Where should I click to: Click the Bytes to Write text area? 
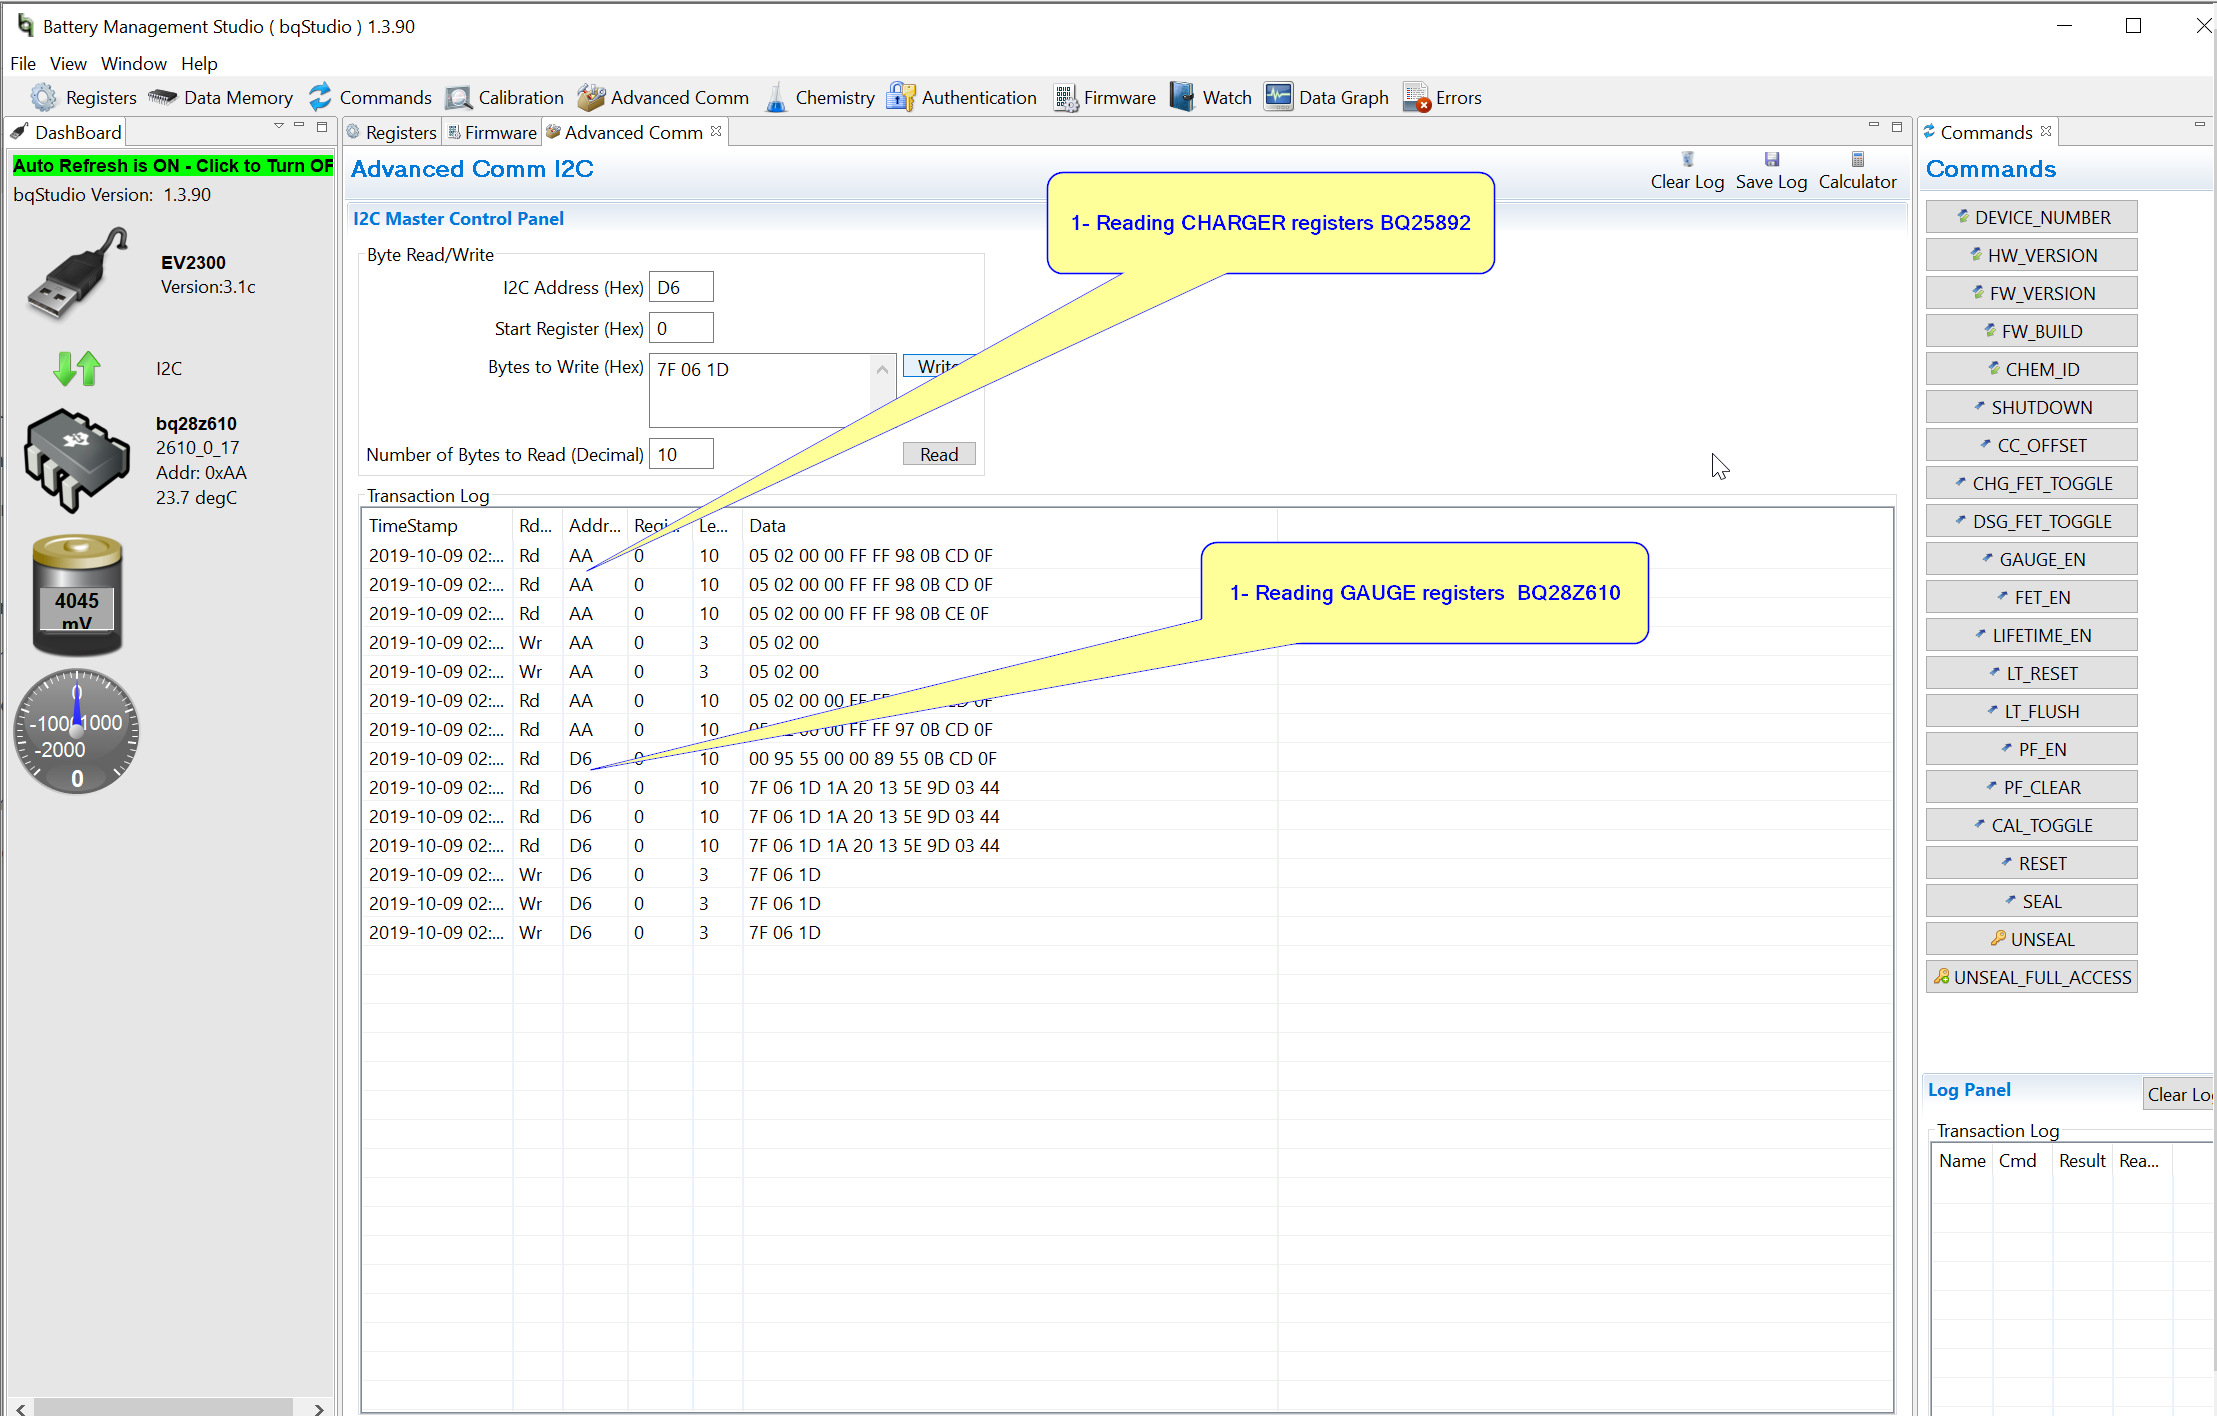coord(760,390)
